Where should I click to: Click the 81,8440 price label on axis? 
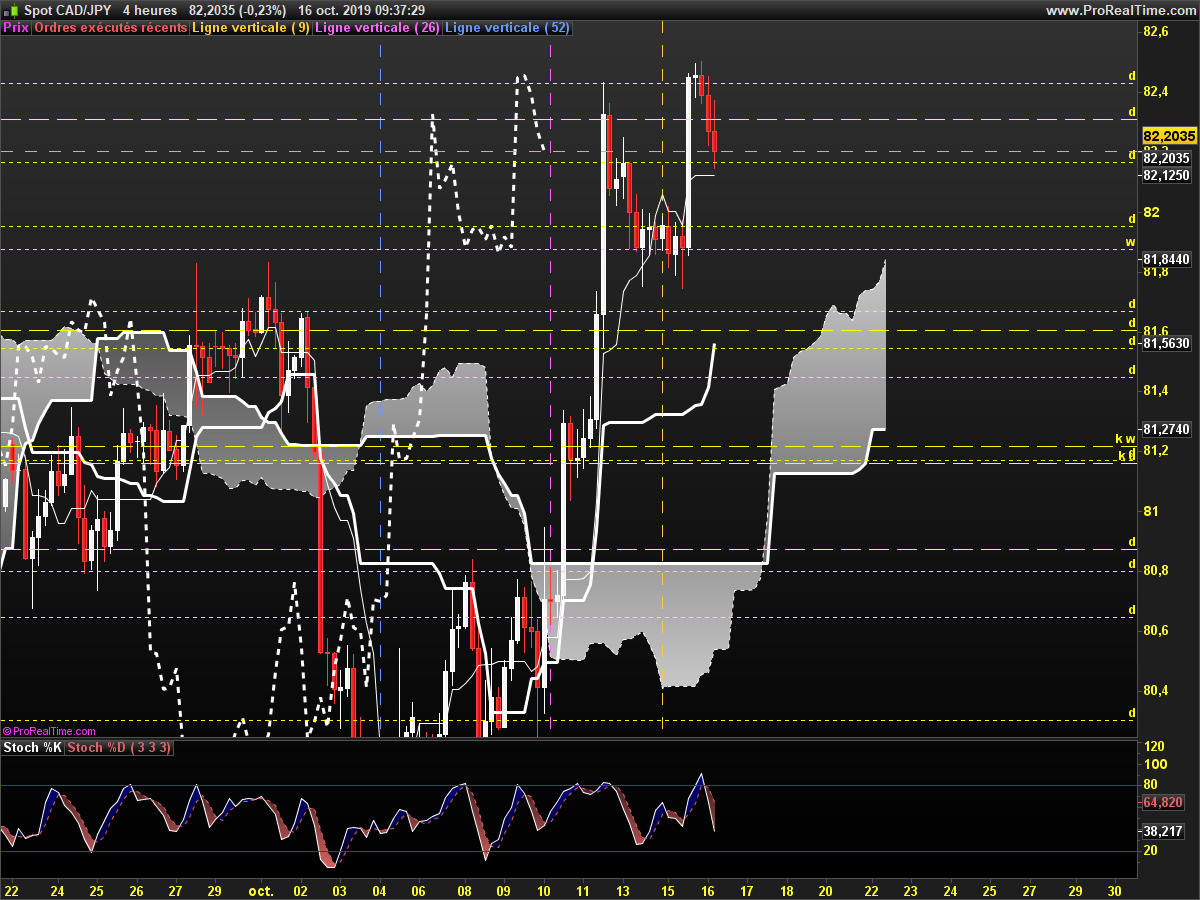[x=1166, y=259]
